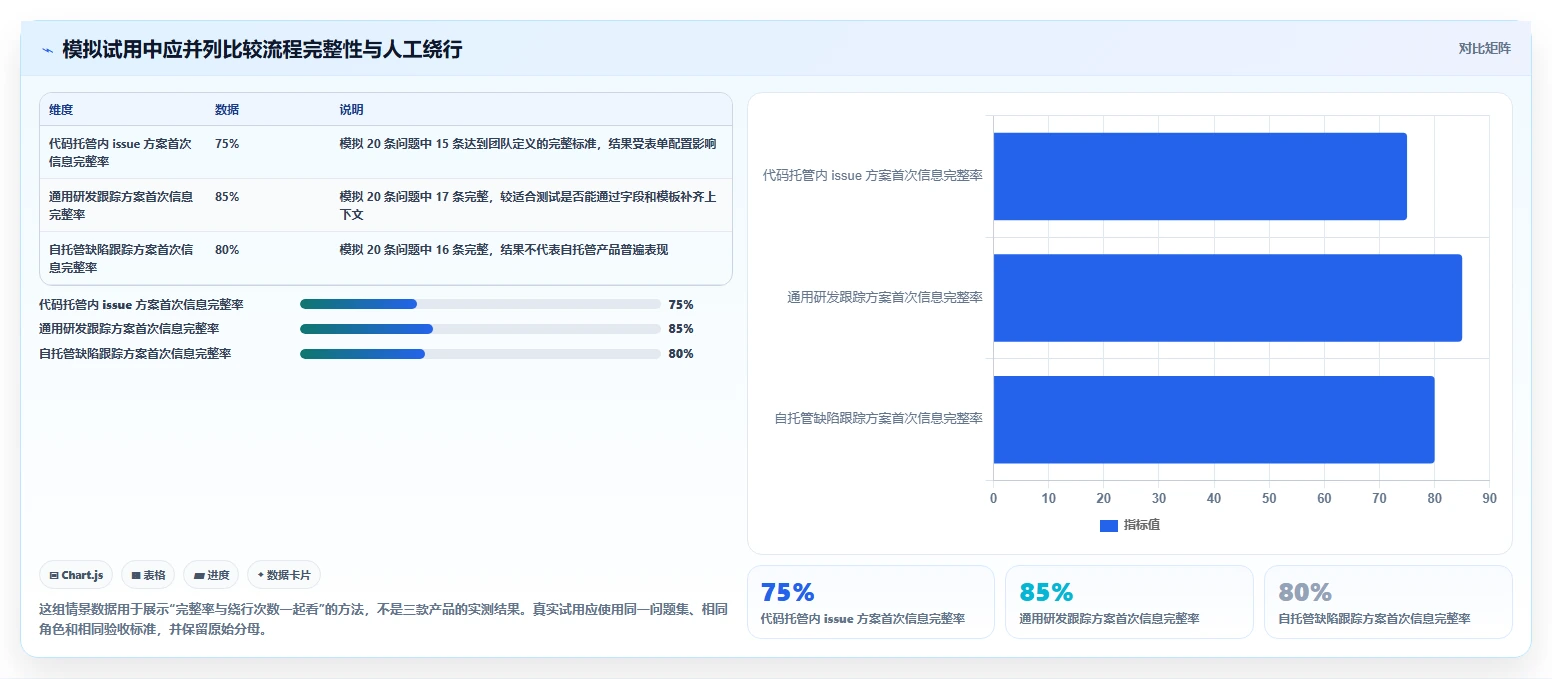Viewport: 1552px width, 679px height.
Task: Click the page title 模拟试用中应并列比较流程完整性与人工绕行
Action: click(262, 49)
